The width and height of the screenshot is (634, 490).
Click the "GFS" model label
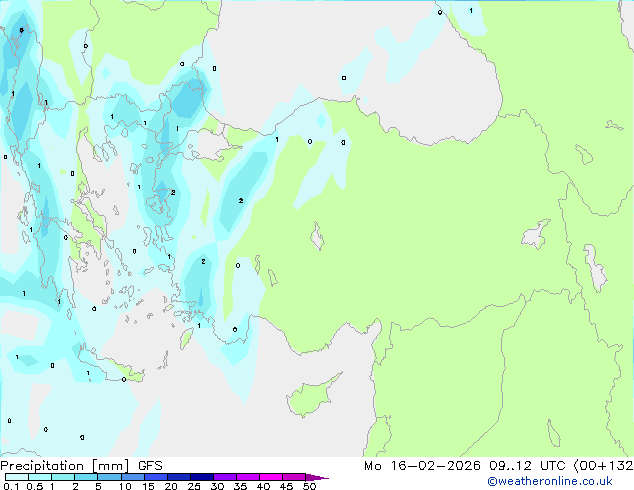(150, 466)
